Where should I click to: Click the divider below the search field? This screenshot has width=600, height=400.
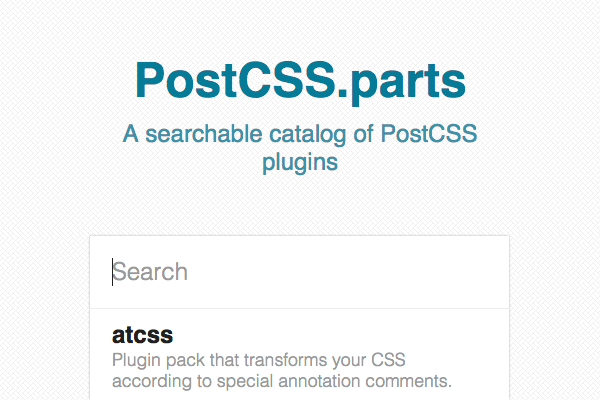[300, 309]
